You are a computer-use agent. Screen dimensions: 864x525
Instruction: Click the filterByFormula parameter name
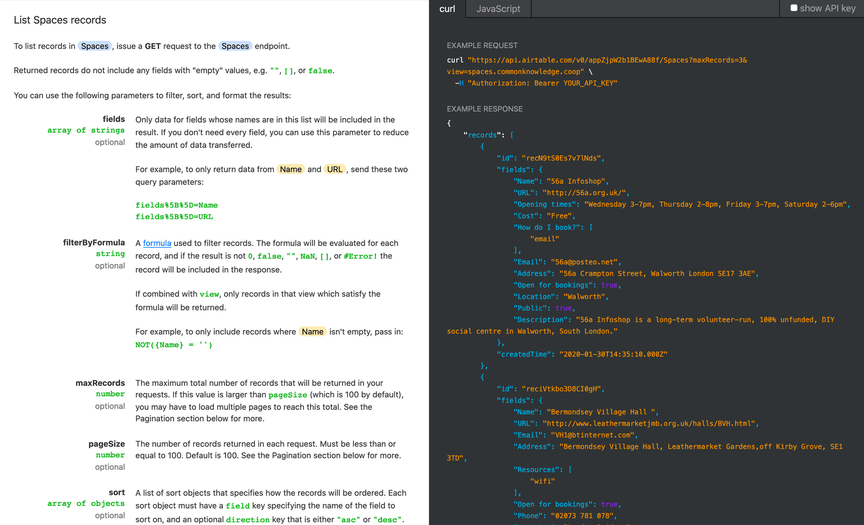pos(94,243)
